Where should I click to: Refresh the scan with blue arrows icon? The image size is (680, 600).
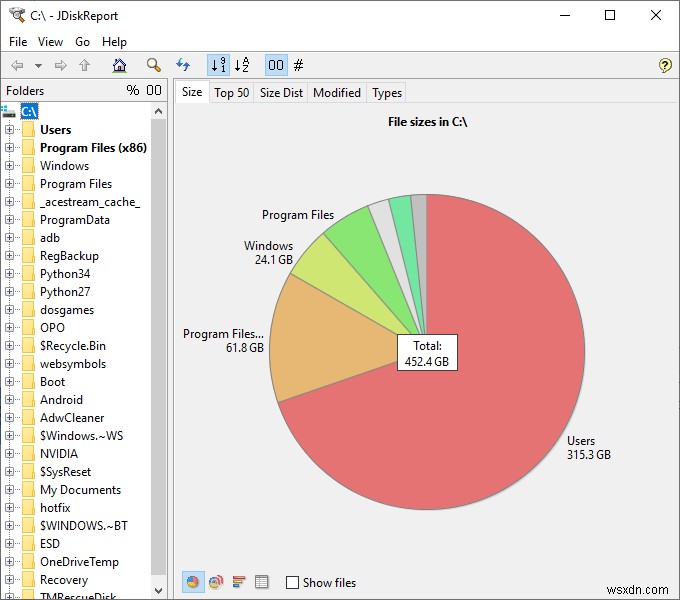(183, 65)
